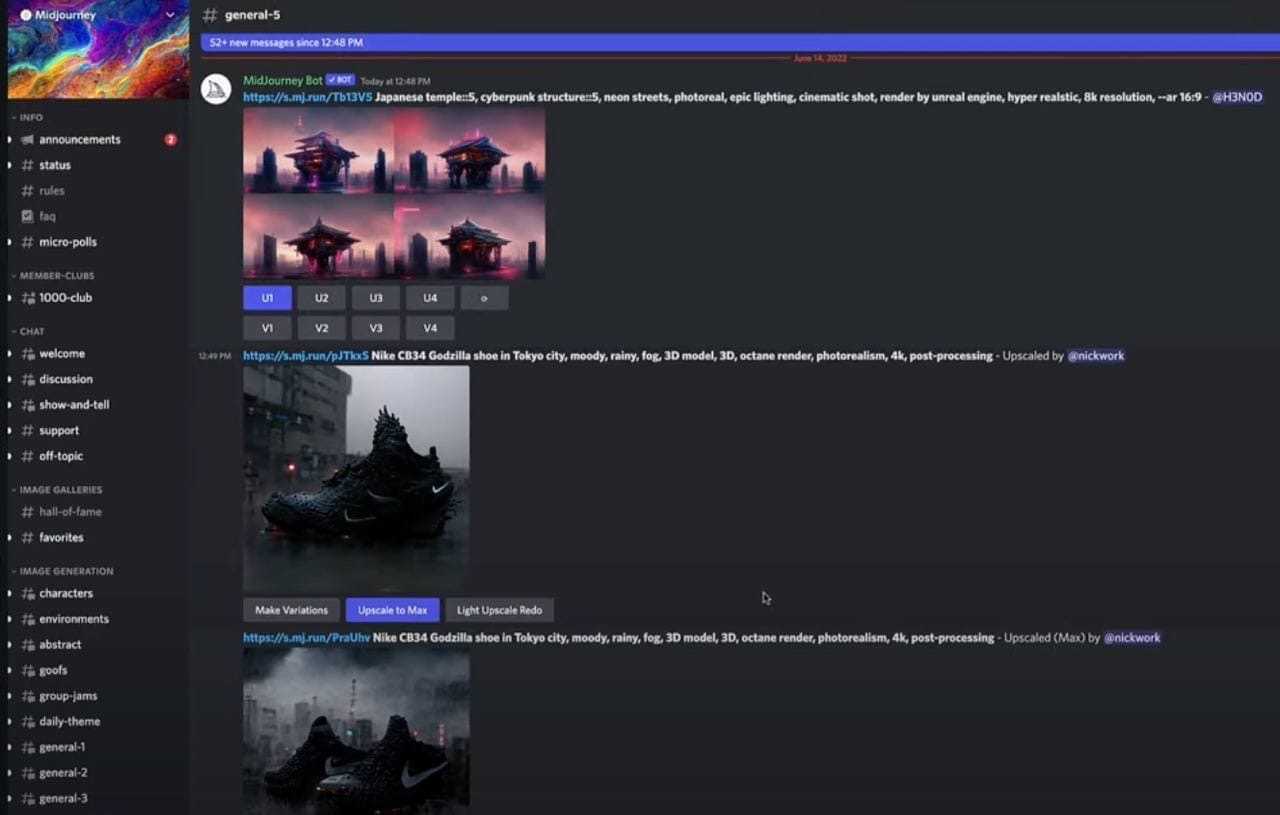Click the V3 variation button
The height and width of the screenshot is (815, 1280).
375,328
